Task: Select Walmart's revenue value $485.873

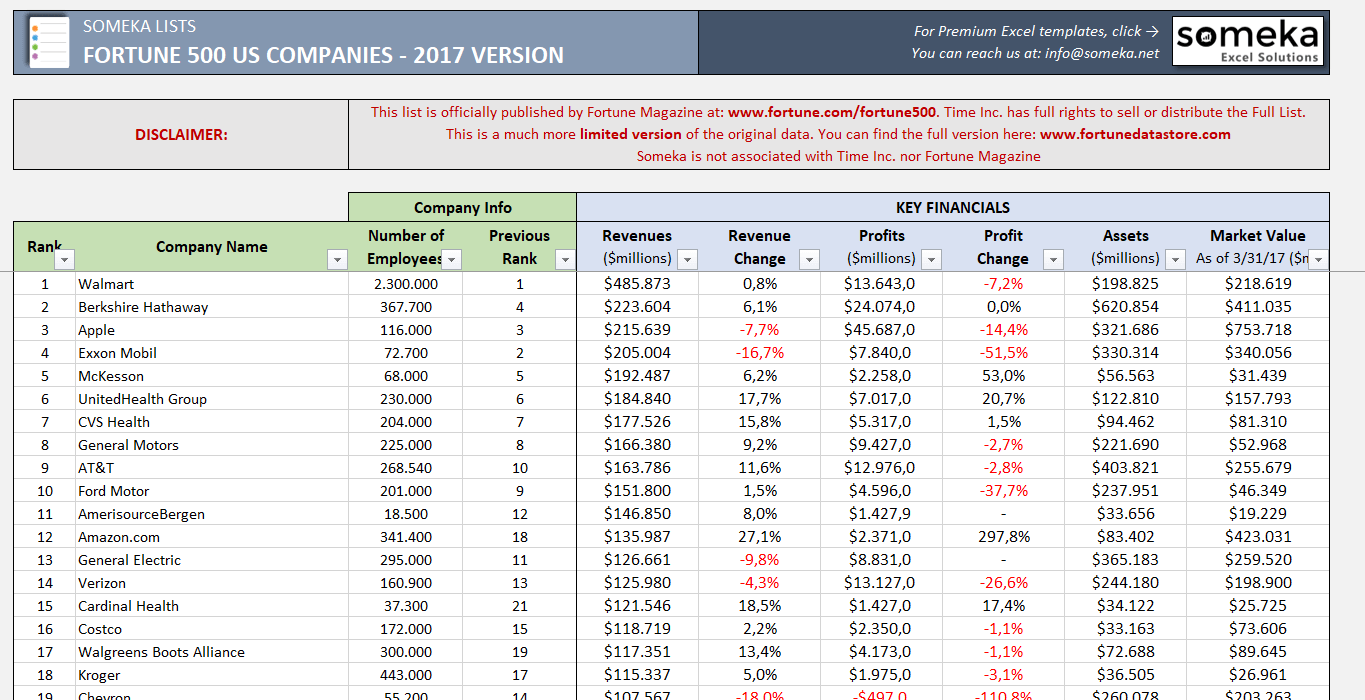Action: pyautogui.click(x=638, y=284)
